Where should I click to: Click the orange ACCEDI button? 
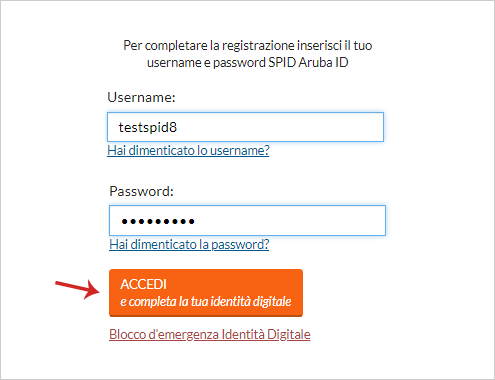206,293
